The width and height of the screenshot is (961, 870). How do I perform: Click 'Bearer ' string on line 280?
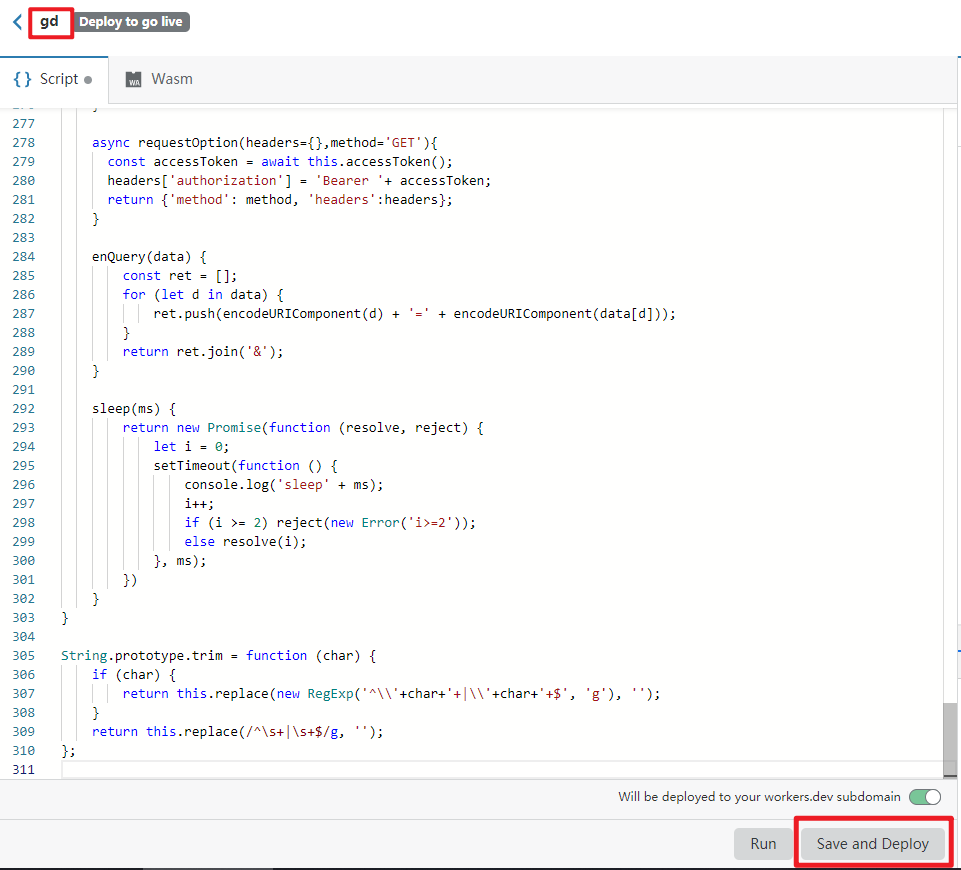click(349, 181)
